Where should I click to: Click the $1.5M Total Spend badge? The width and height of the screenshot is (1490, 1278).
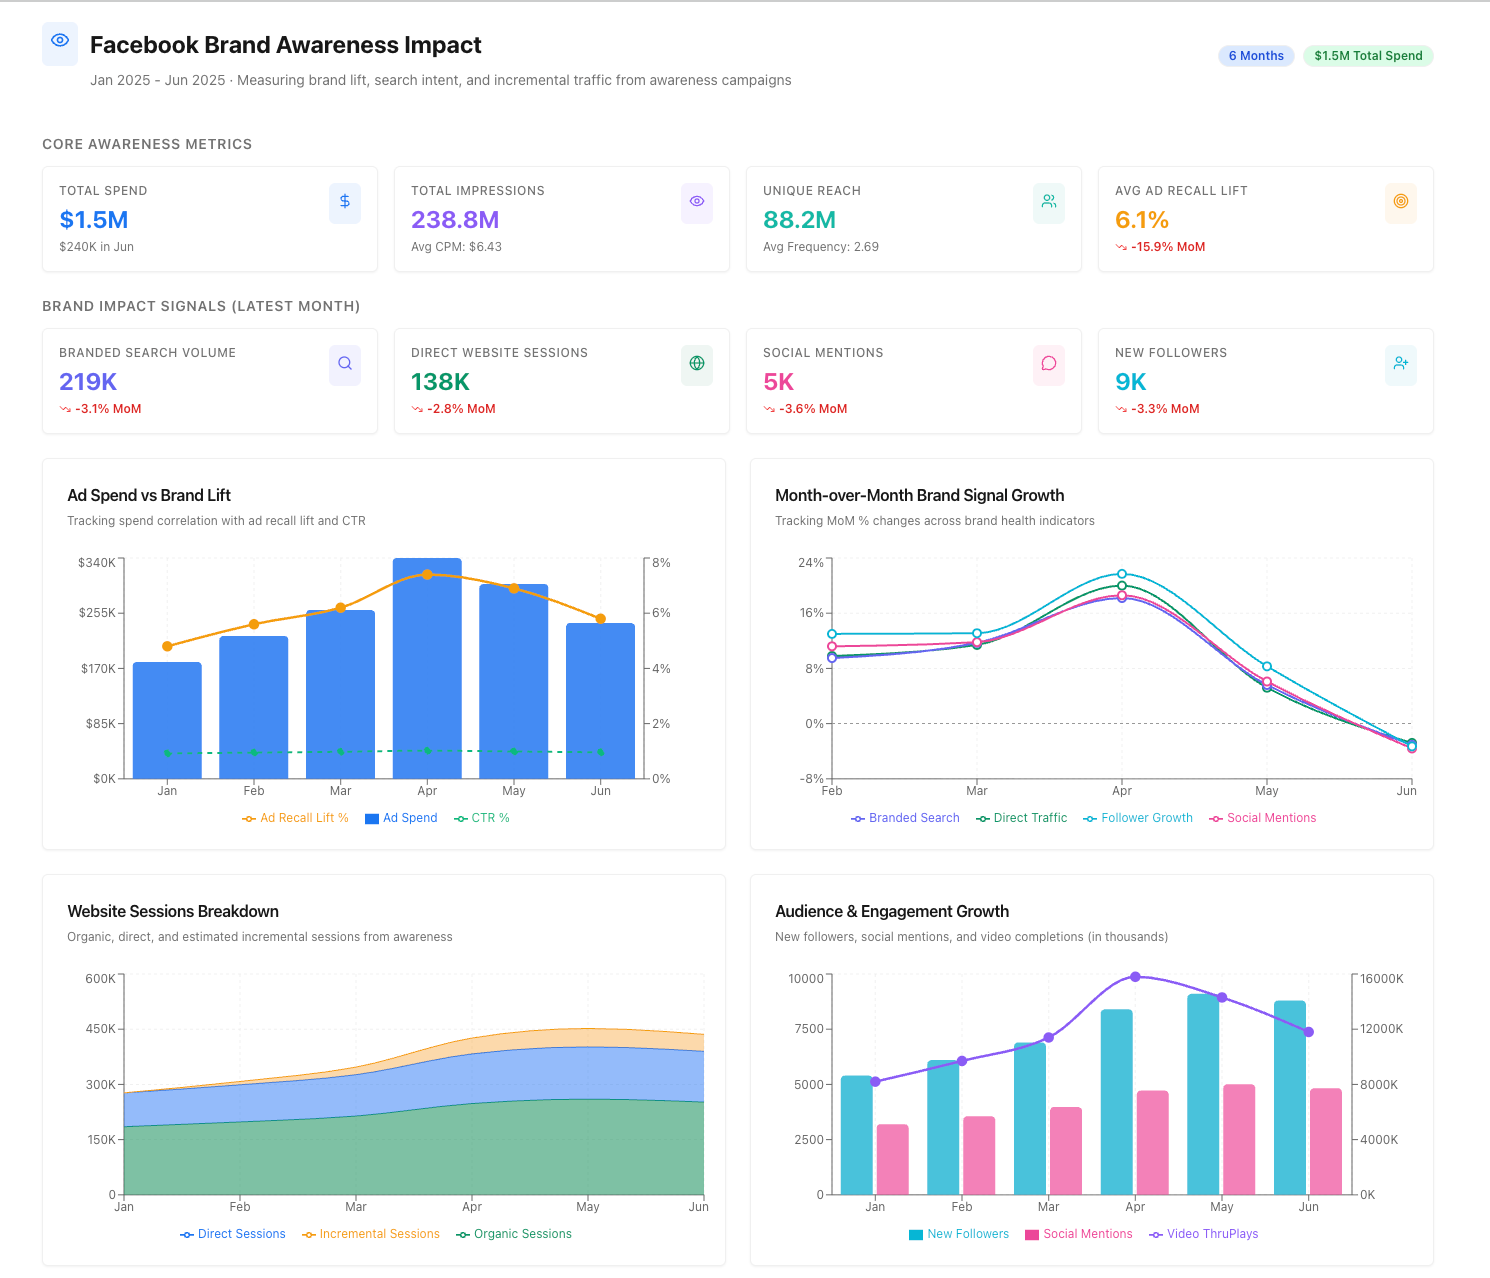pos(1368,55)
